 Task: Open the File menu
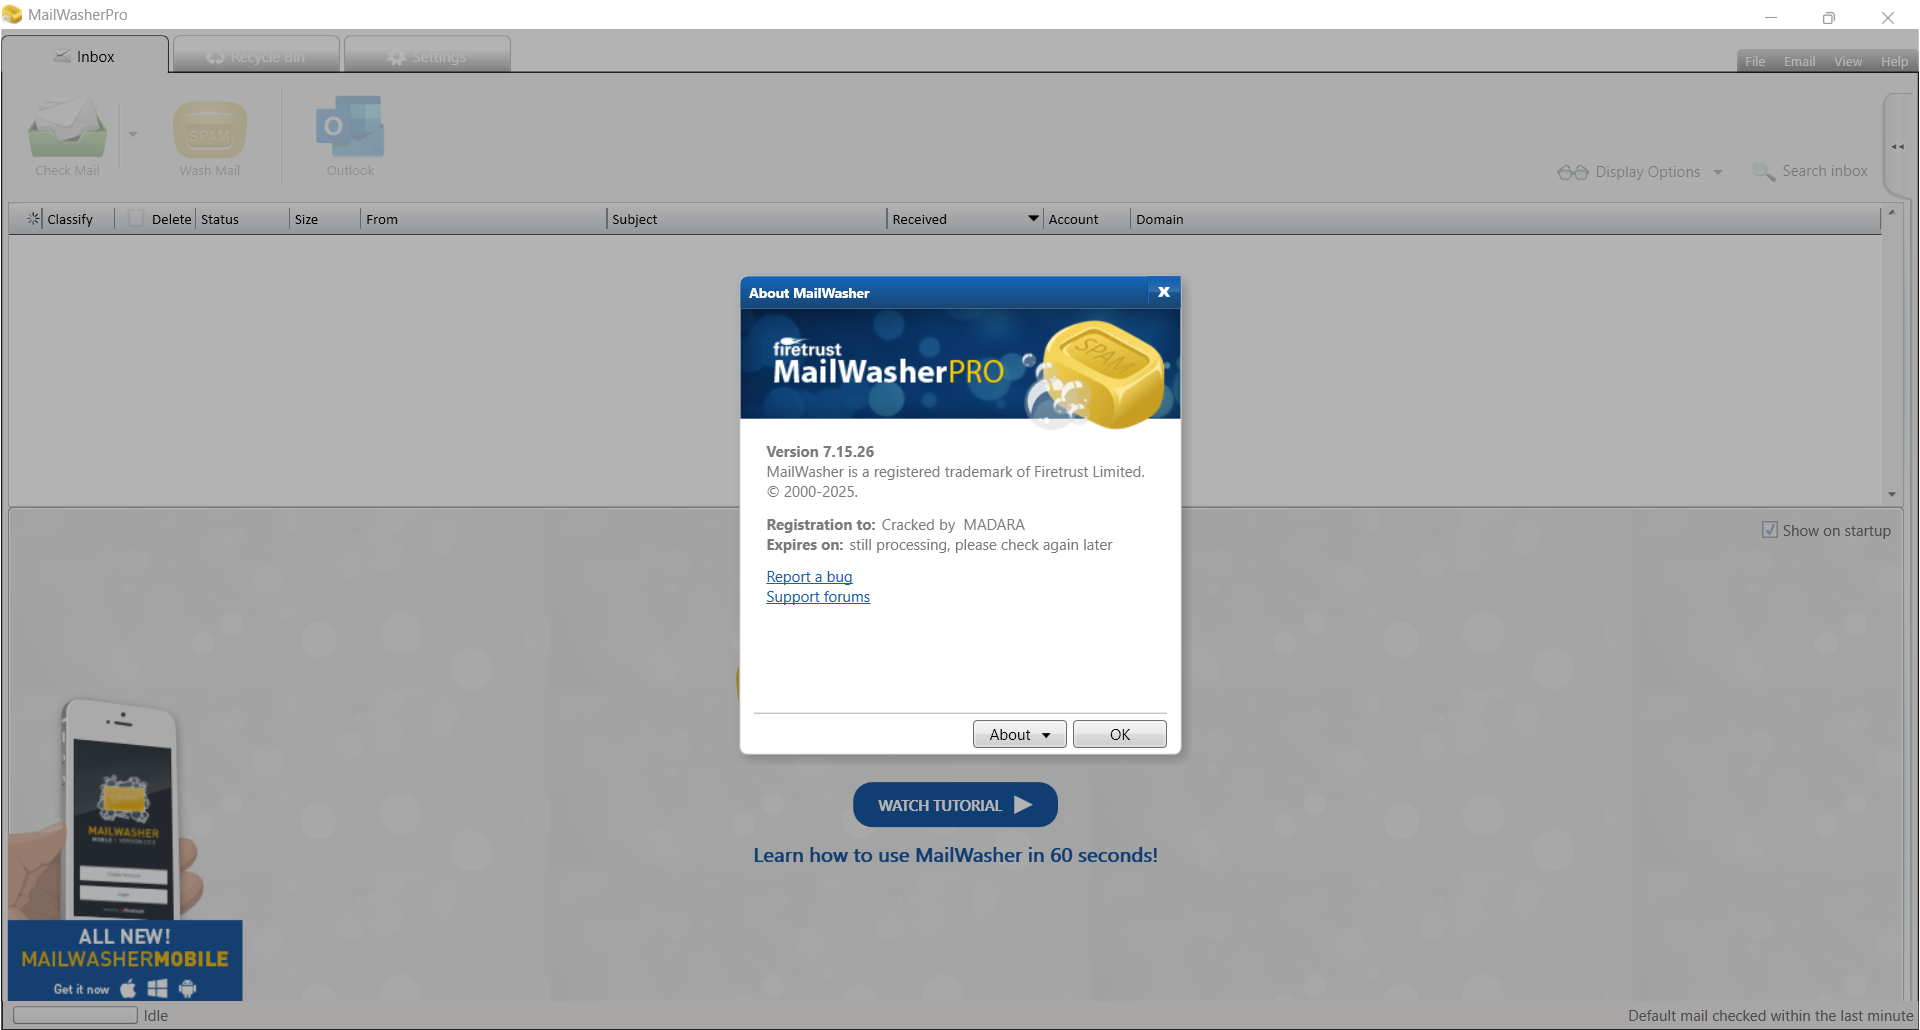coord(1755,62)
